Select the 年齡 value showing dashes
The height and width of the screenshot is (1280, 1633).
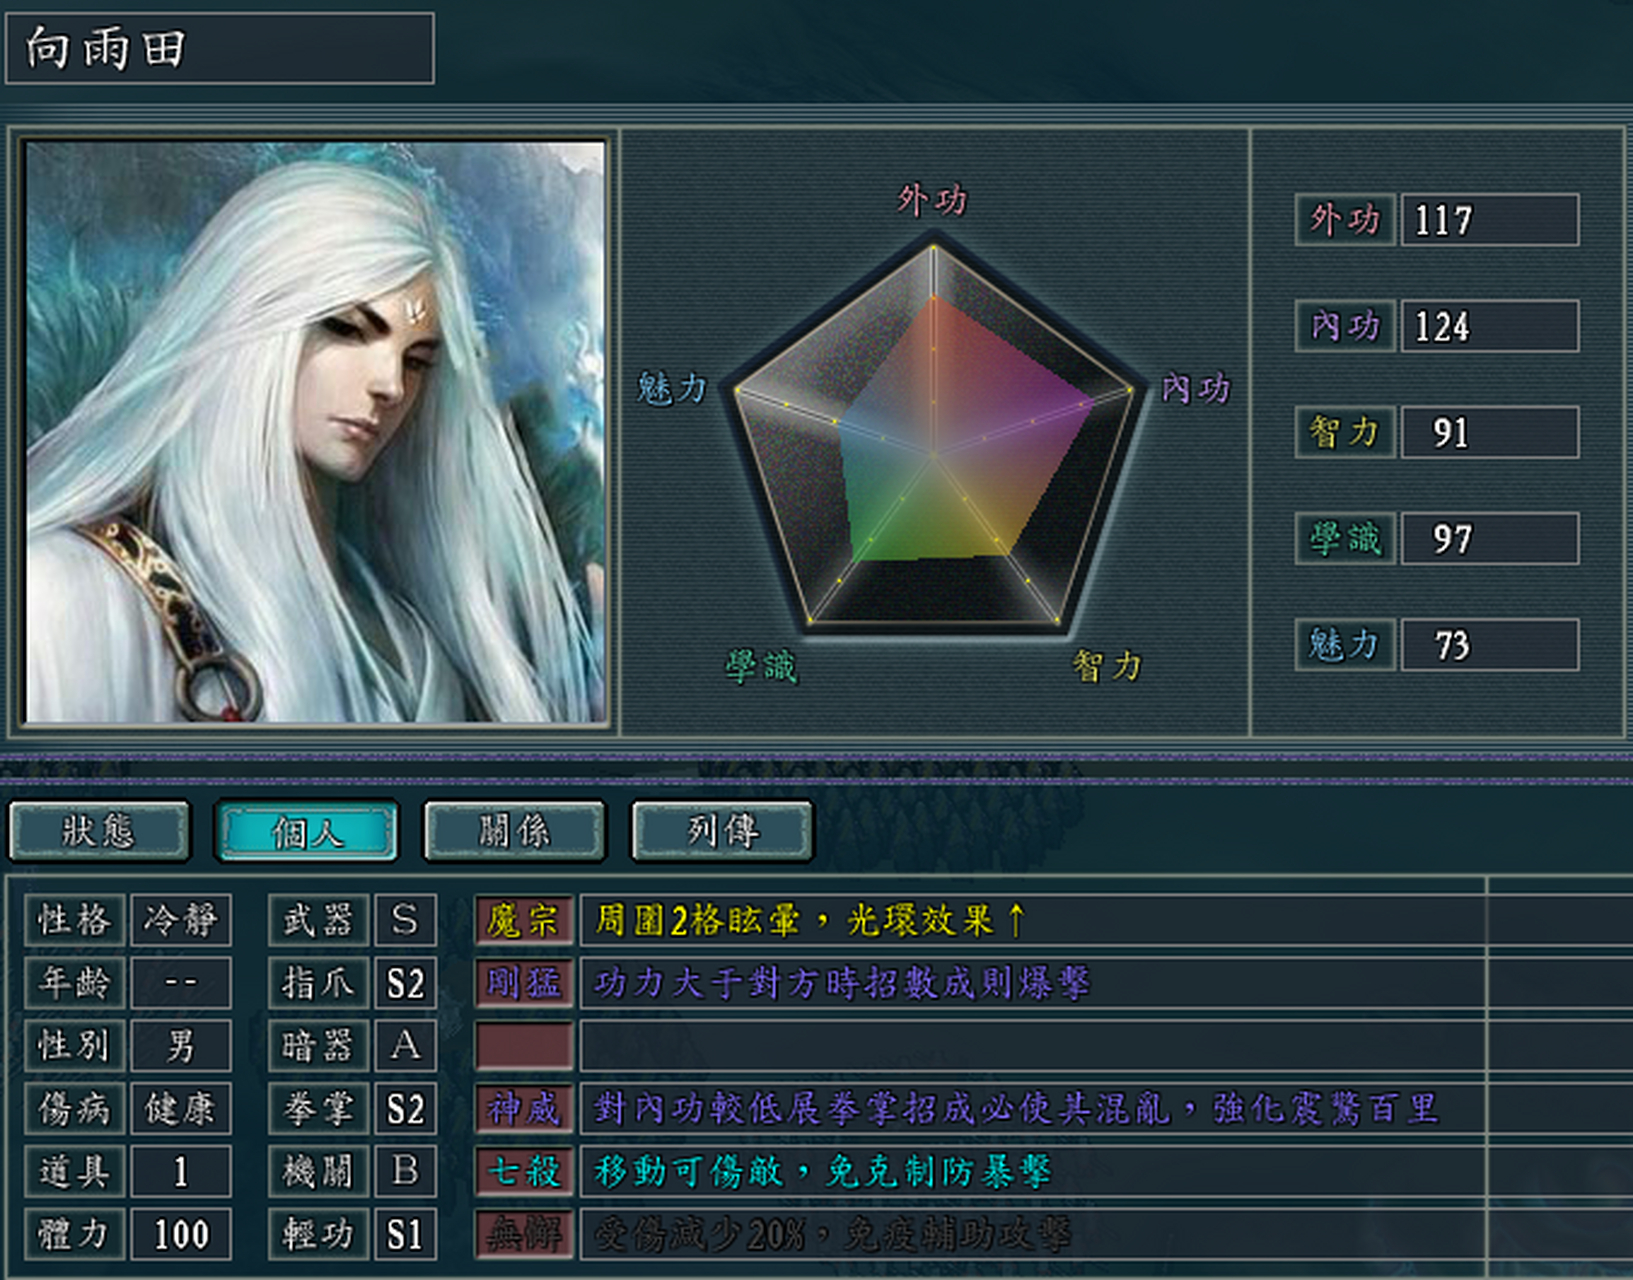[181, 983]
